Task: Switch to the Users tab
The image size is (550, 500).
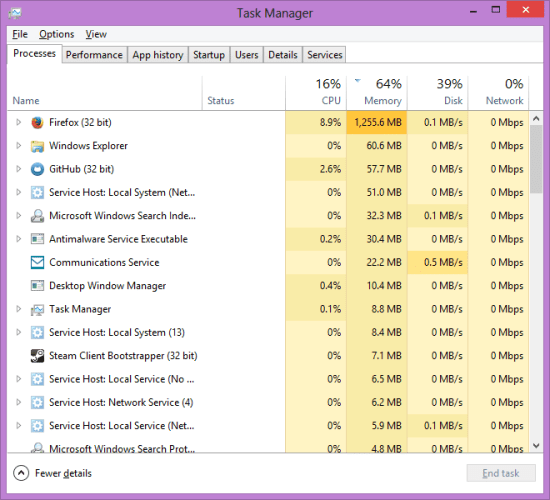Action: click(x=247, y=55)
